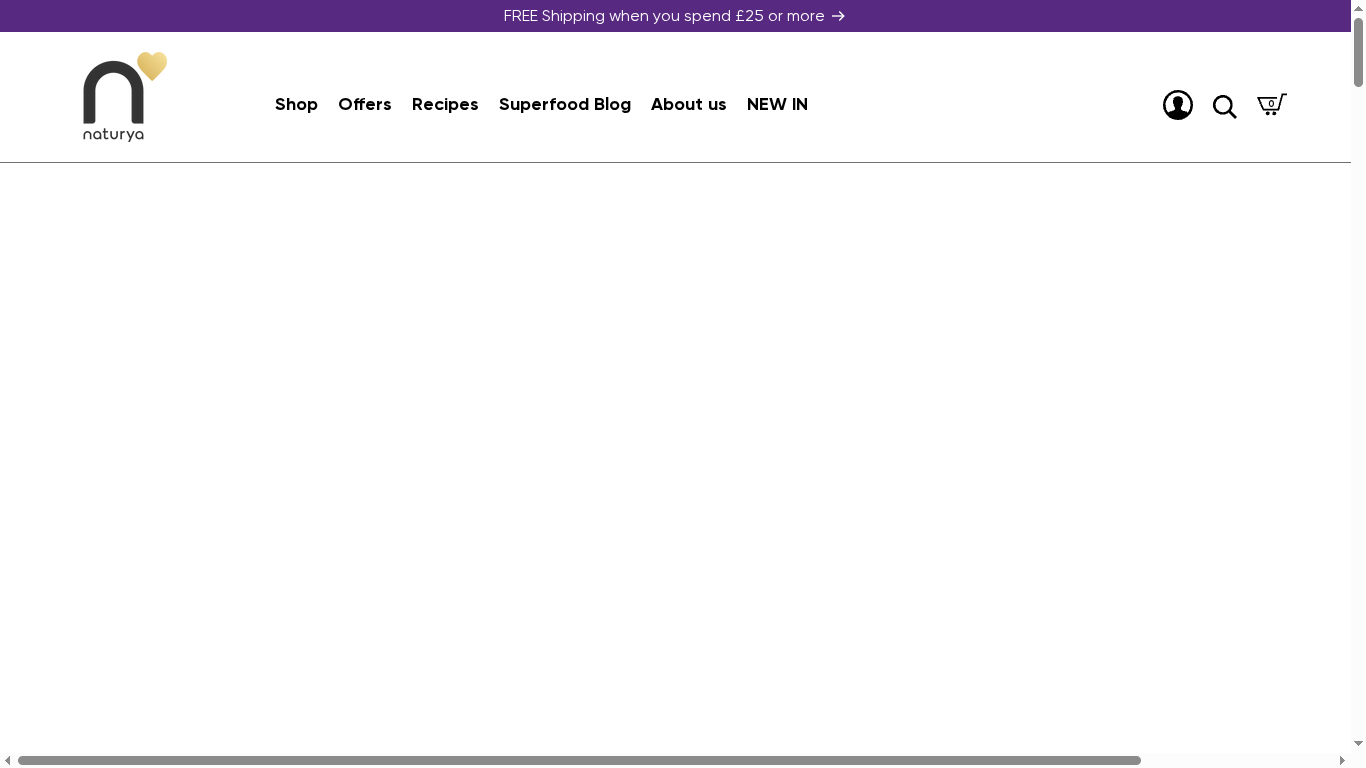Click the arrow in the shipping banner
The height and width of the screenshot is (768, 1366).
click(x=838, y=16)
